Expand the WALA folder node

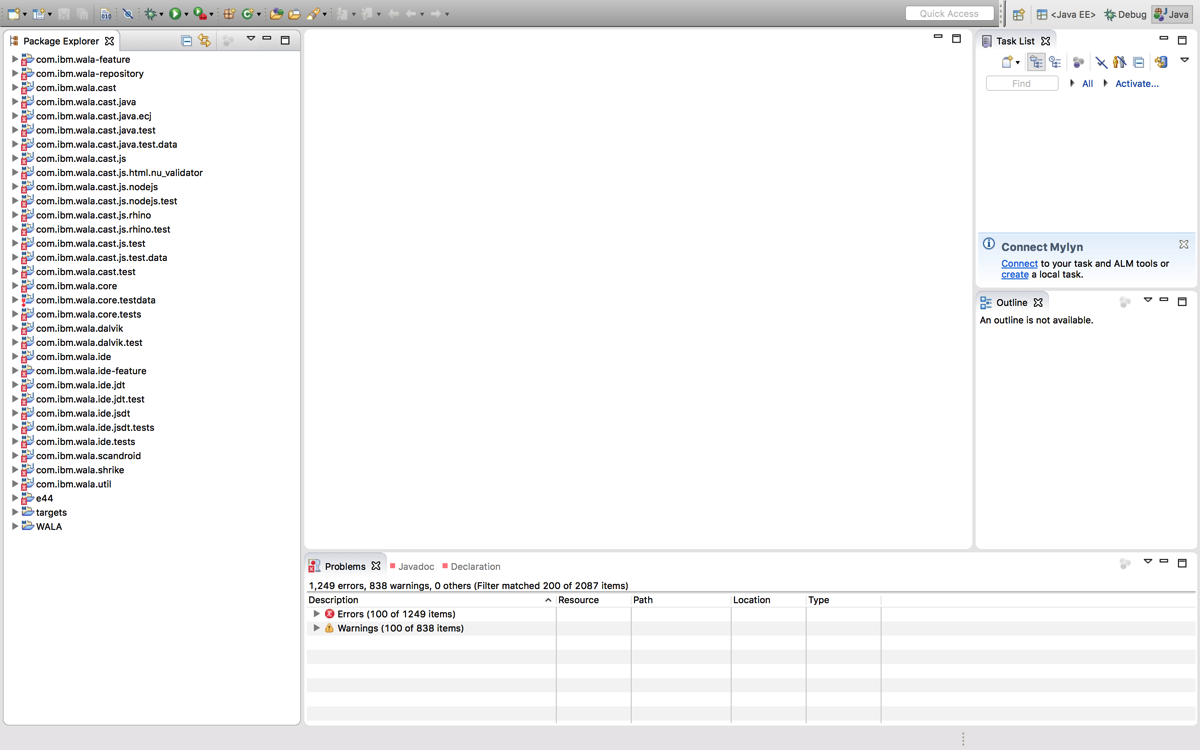(15, 526)
